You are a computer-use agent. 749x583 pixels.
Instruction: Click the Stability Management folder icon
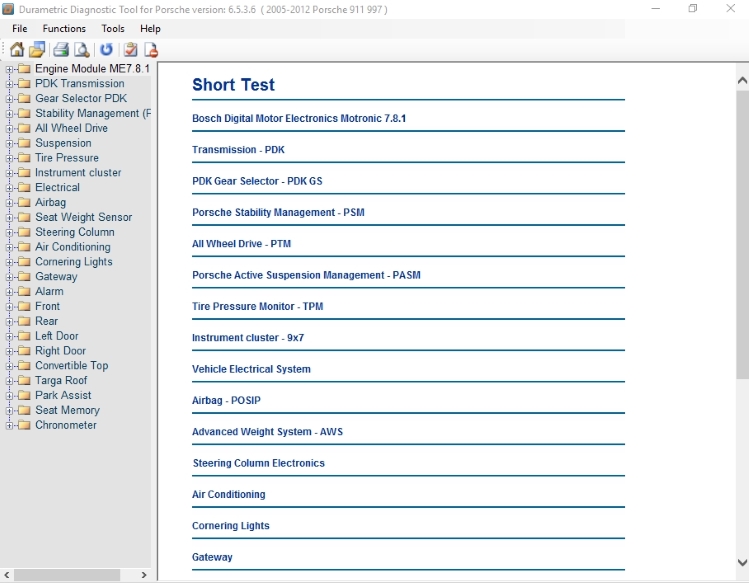point(24,113)
